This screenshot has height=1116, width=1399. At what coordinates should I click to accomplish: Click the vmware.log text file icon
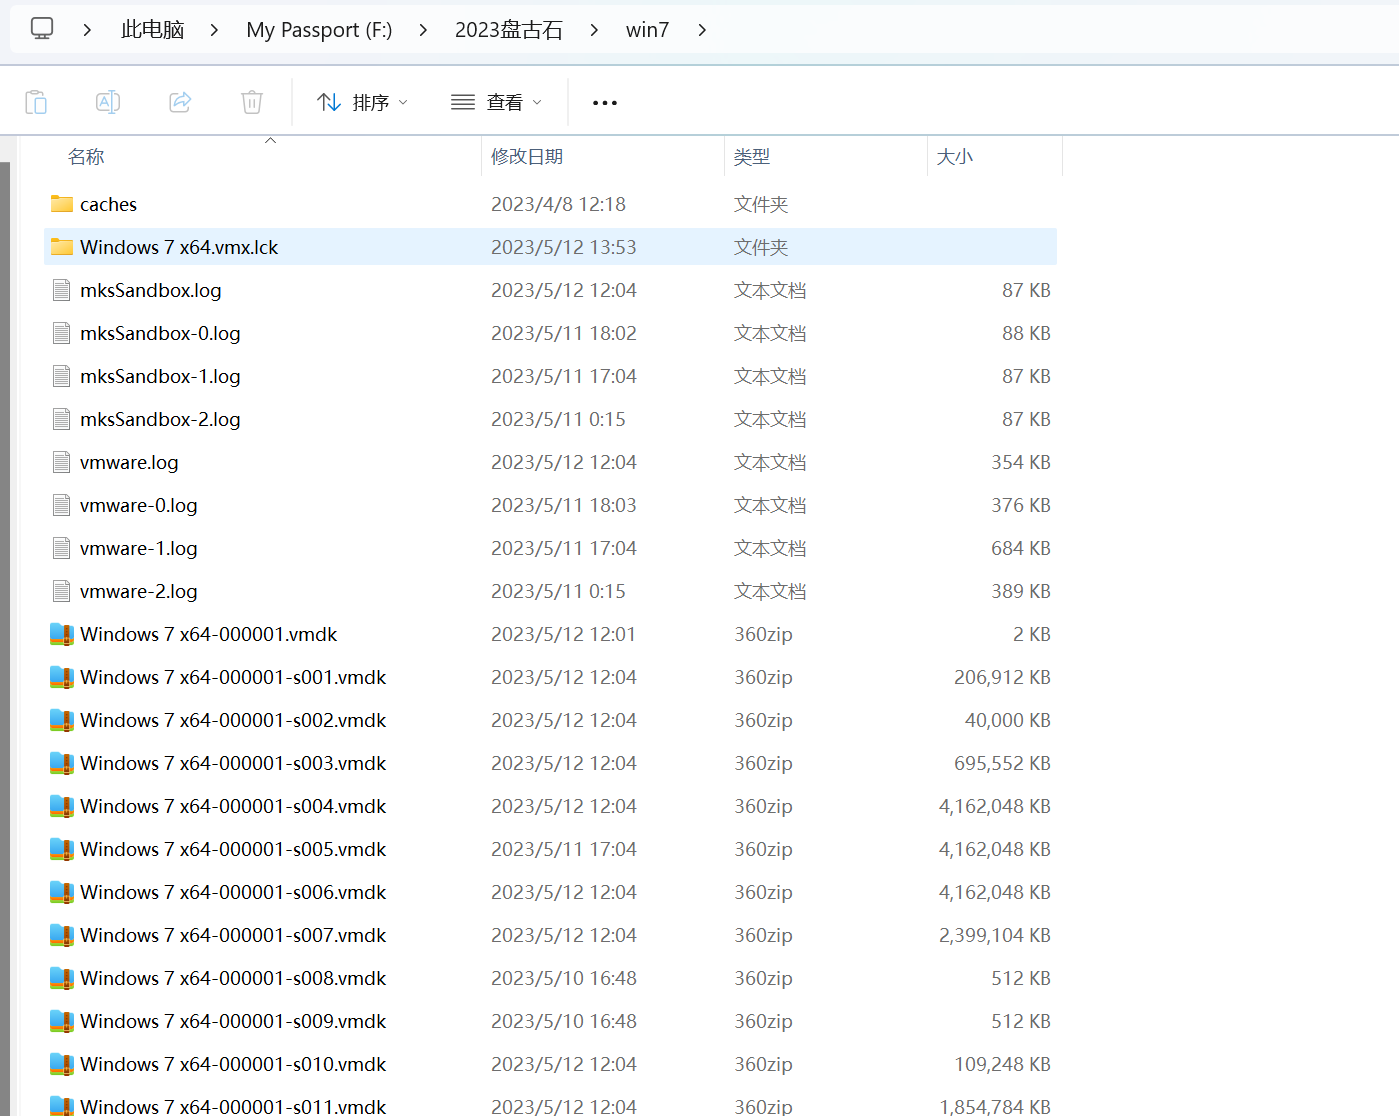(x=62, y=462)
